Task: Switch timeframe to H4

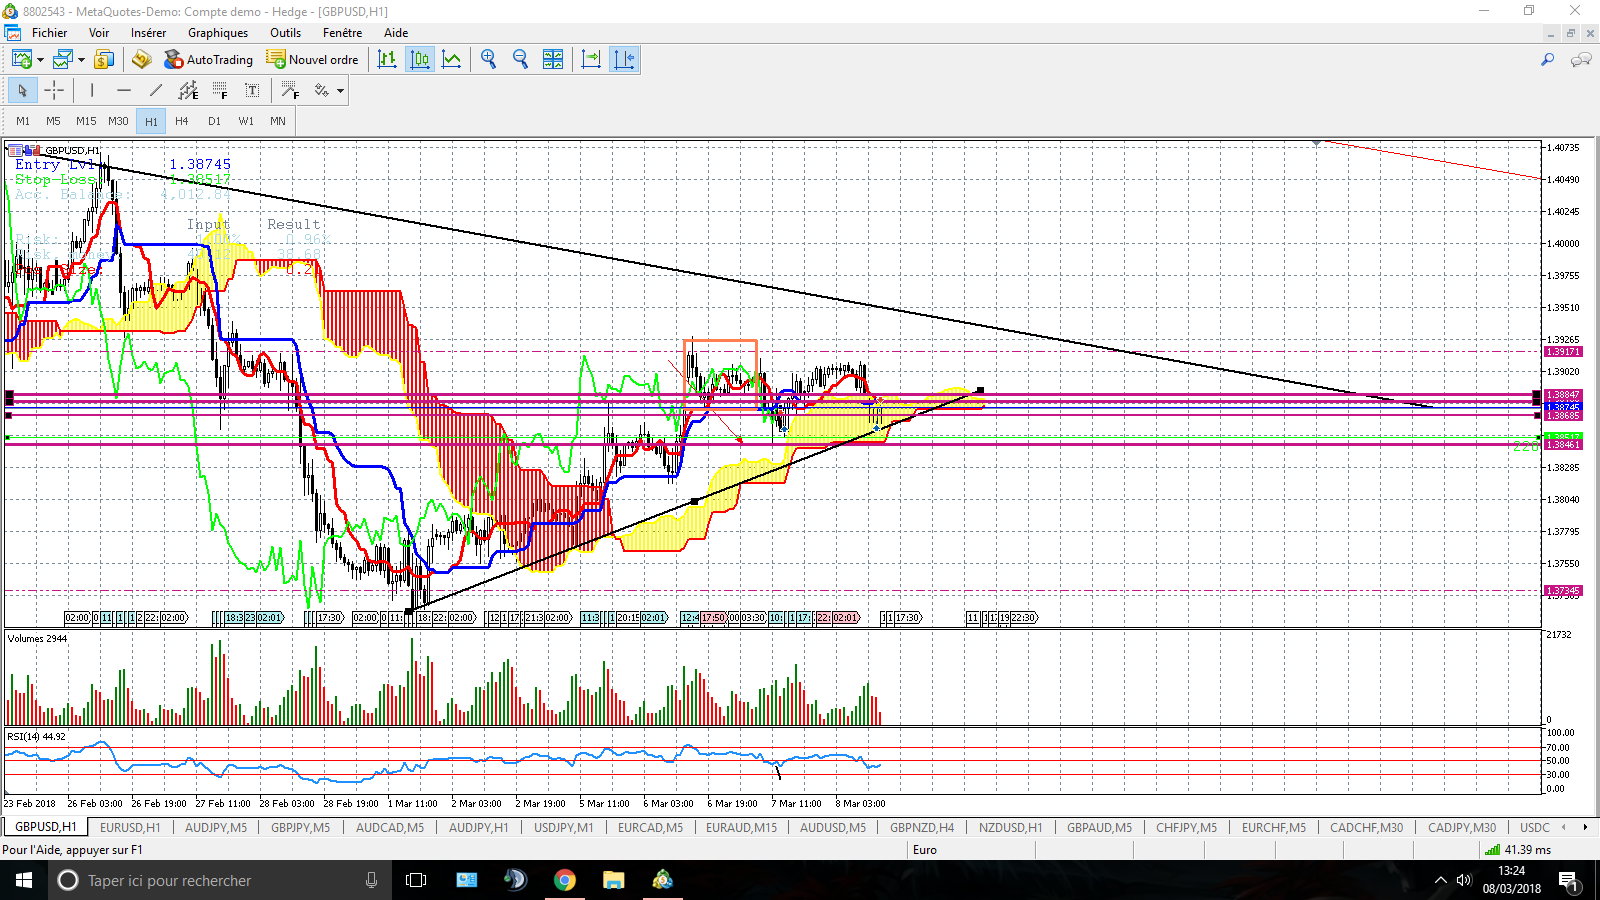Action: pyautogui.click(x=182, y=121)
